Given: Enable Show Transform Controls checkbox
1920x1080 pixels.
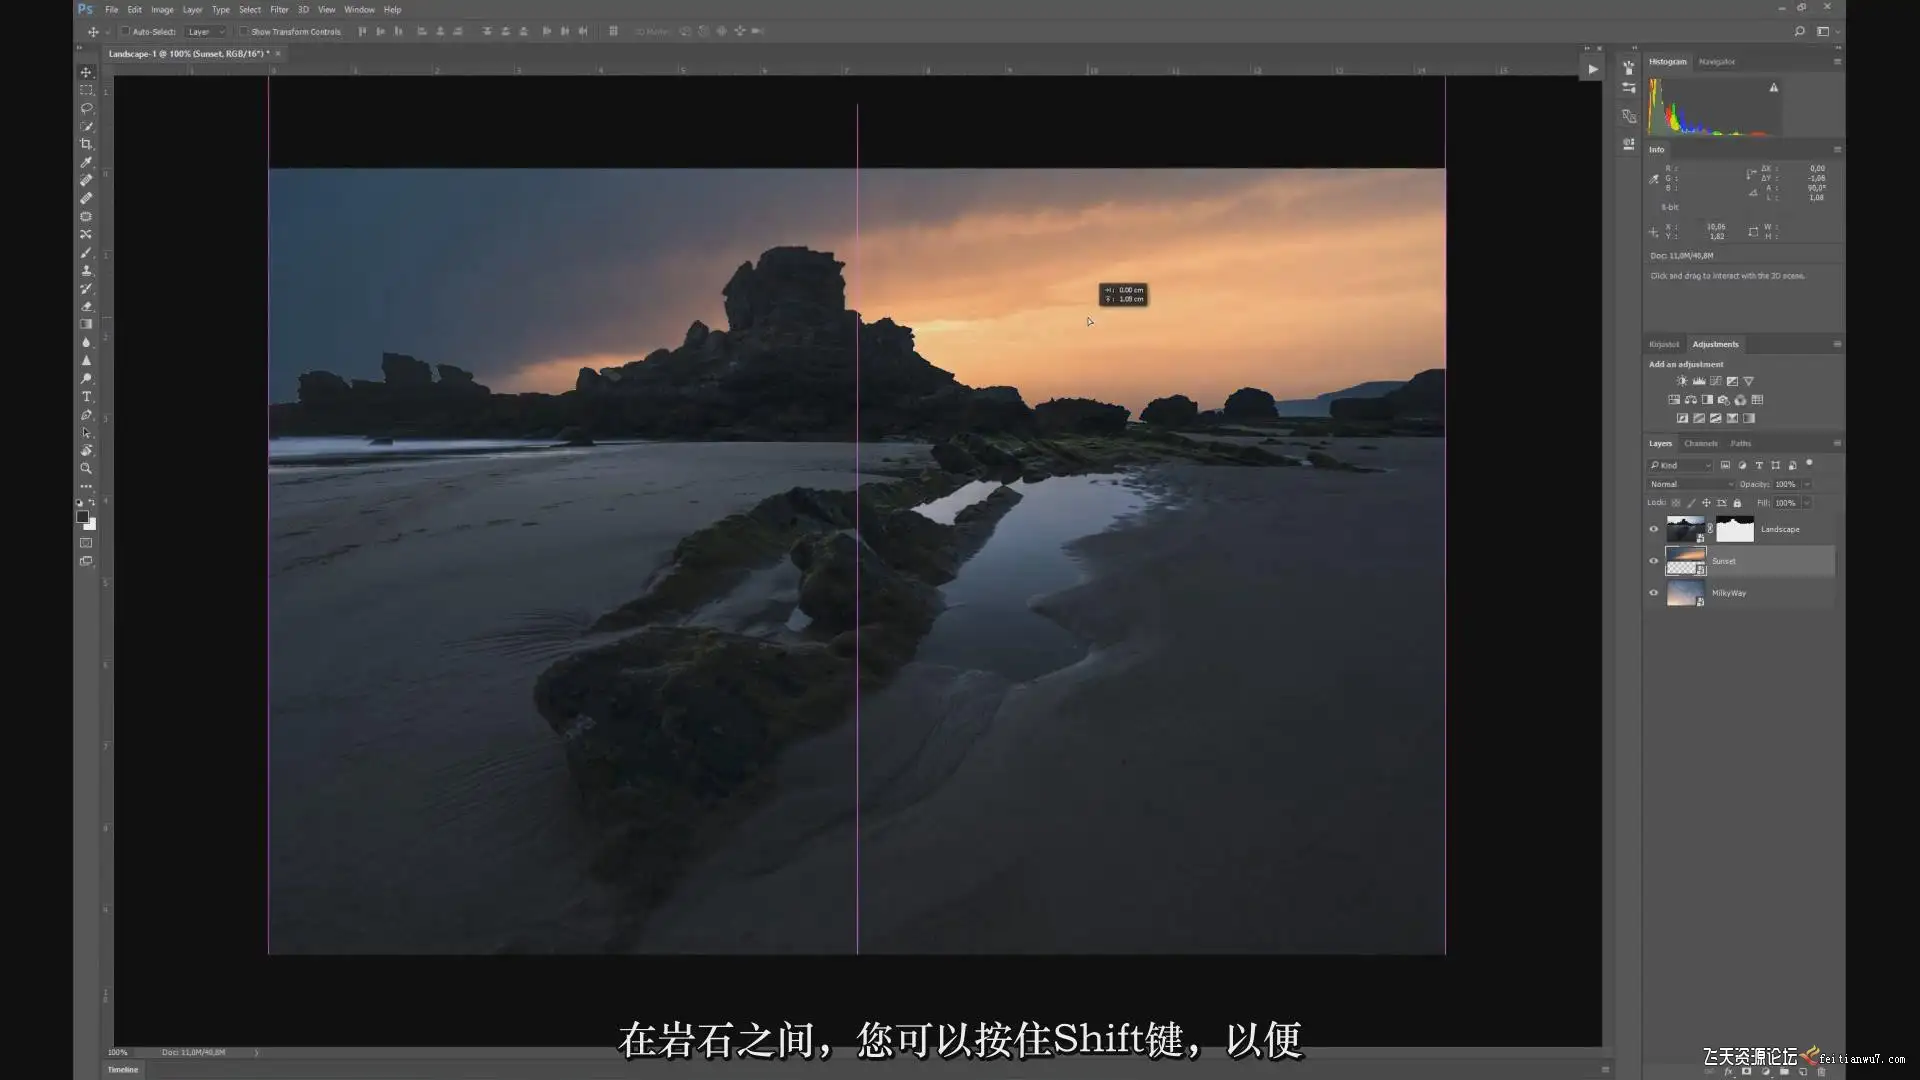Looking at the screenshot, I should click(x=244, y=31).
